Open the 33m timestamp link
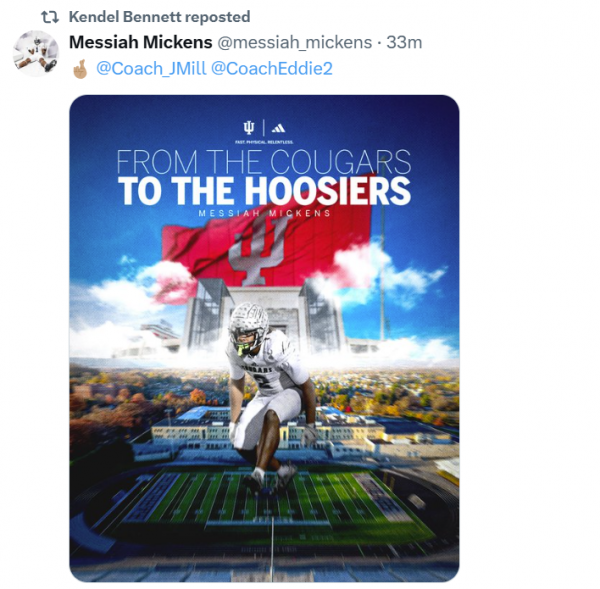Image resolution: width=600 pixels, height=589 pixels. (404, 42)
